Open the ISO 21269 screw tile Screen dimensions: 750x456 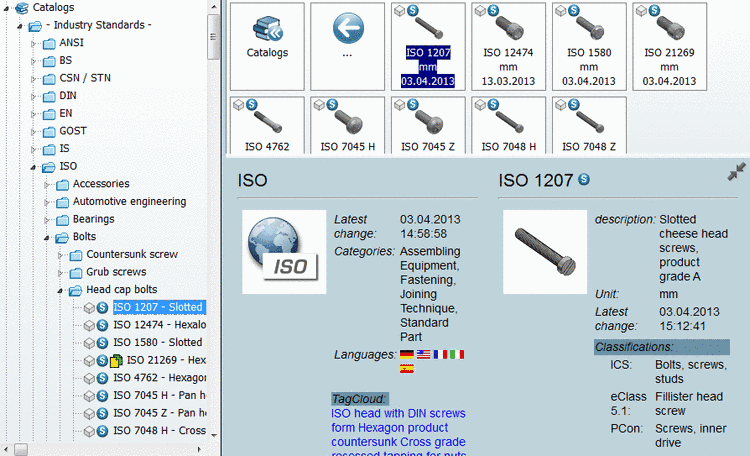click(x=669, y=46)
